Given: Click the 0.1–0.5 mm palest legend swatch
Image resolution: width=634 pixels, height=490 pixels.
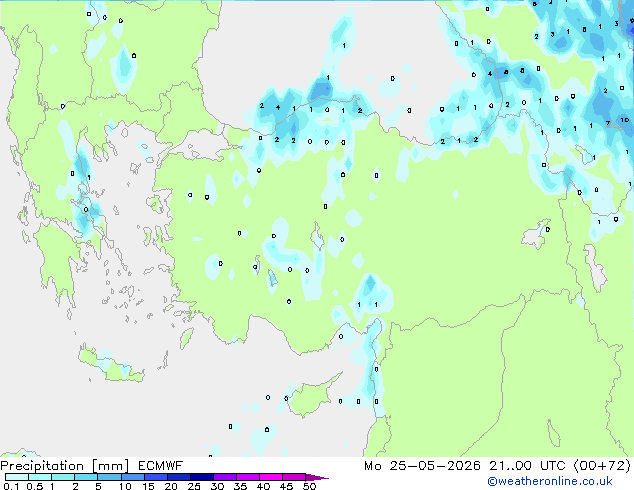Looking at the screenshot, I should click(17, 477).
